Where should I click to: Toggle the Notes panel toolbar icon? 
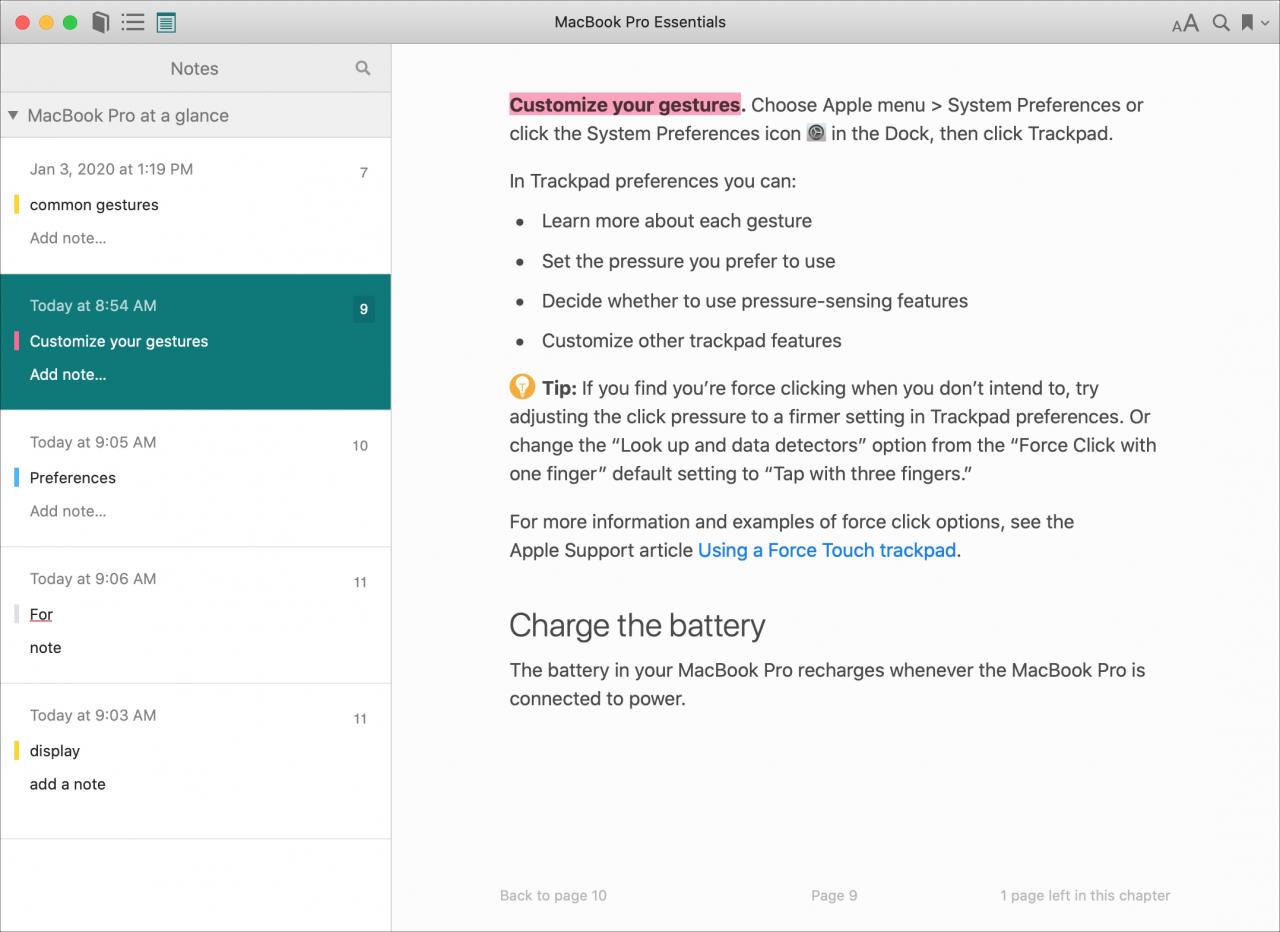coord(166,22)
